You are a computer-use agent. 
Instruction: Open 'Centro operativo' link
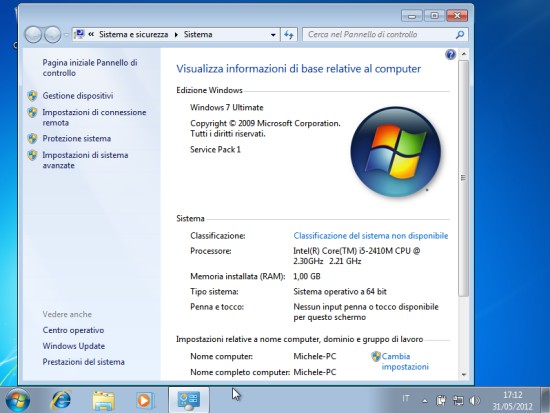tap(73, 330)
